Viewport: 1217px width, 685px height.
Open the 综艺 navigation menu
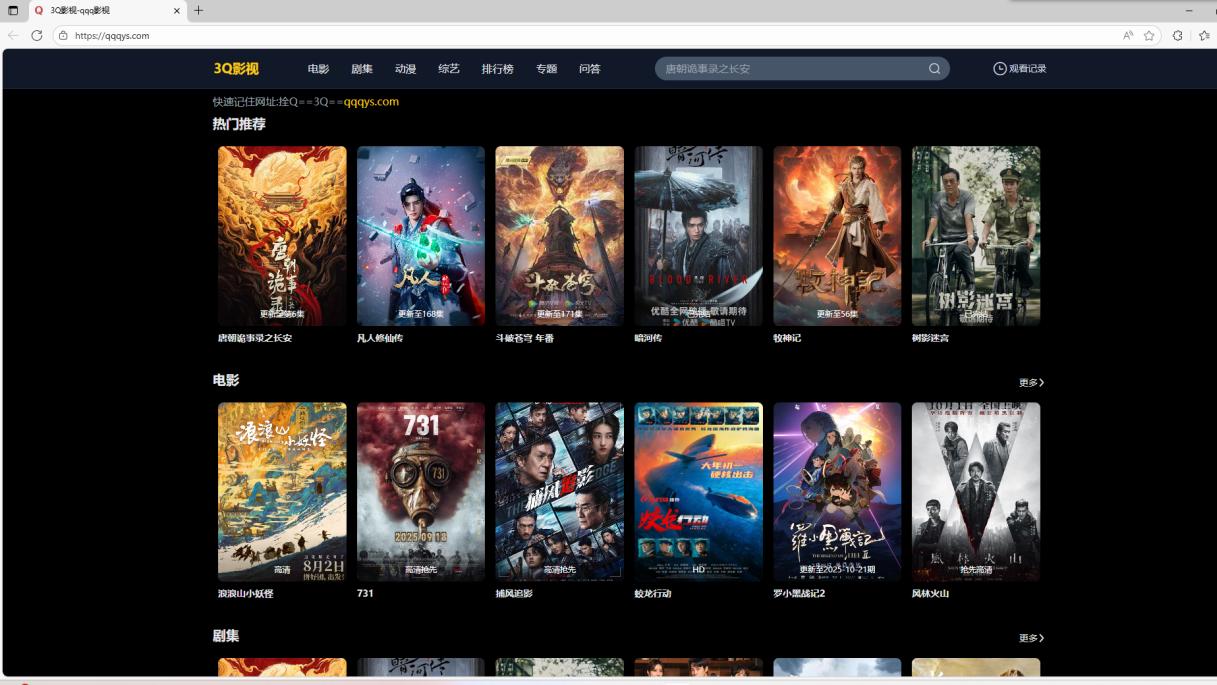coord(449,69)
